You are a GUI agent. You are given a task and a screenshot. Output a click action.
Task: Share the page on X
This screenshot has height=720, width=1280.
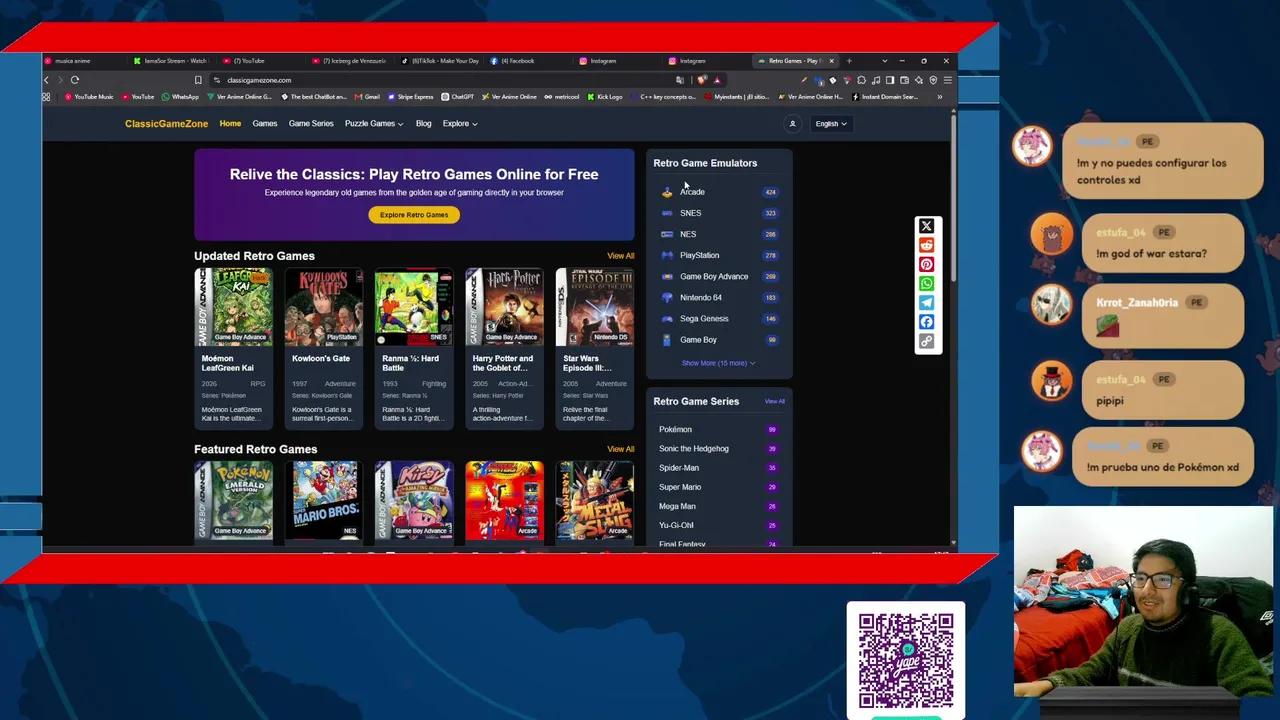(926, 226)
